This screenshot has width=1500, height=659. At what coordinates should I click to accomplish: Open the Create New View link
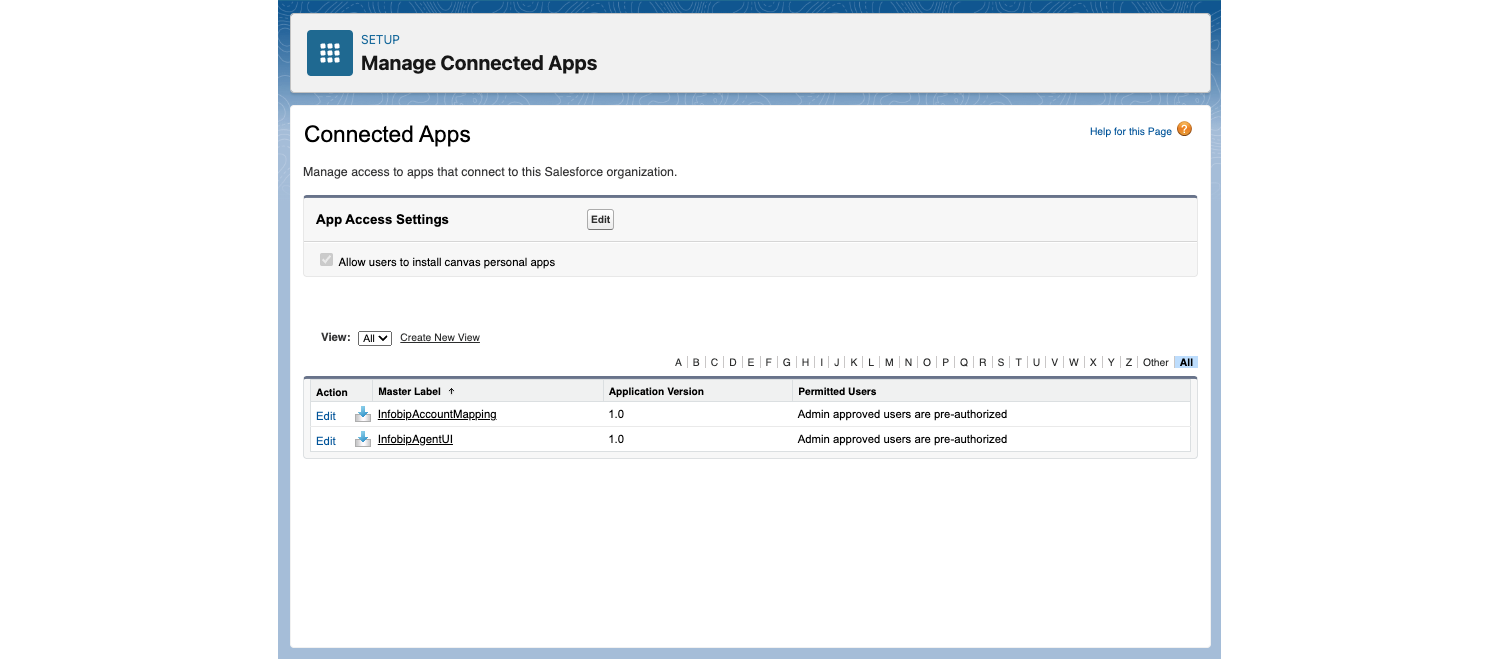[440, 338]
